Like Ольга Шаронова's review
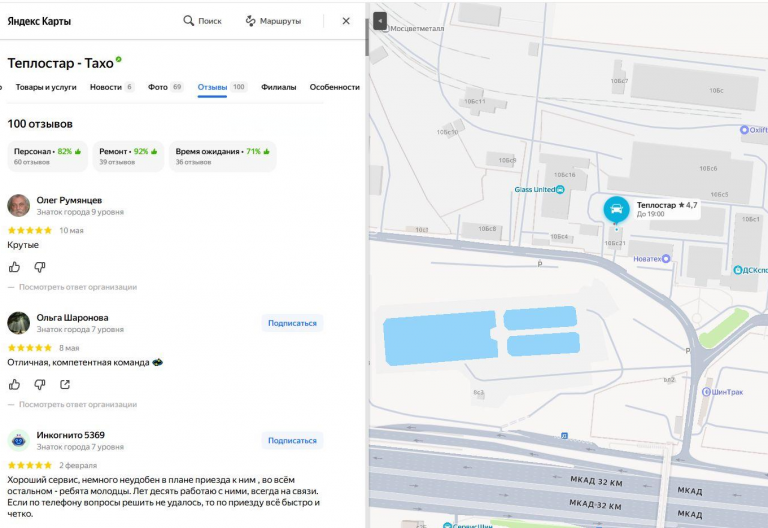This screenshot has width=768, height=528. tap(14, 384)
